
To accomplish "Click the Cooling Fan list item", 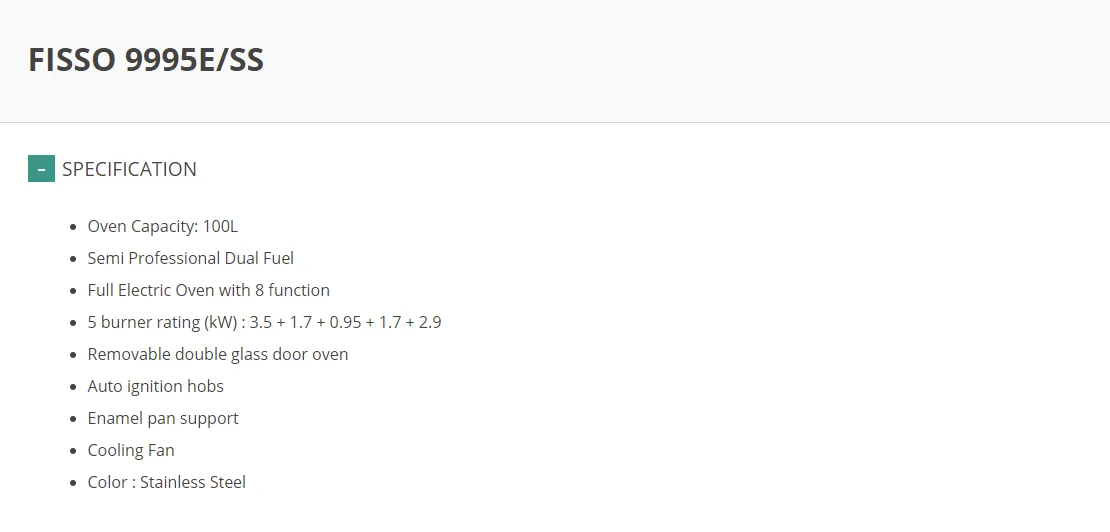I will 131,450.
